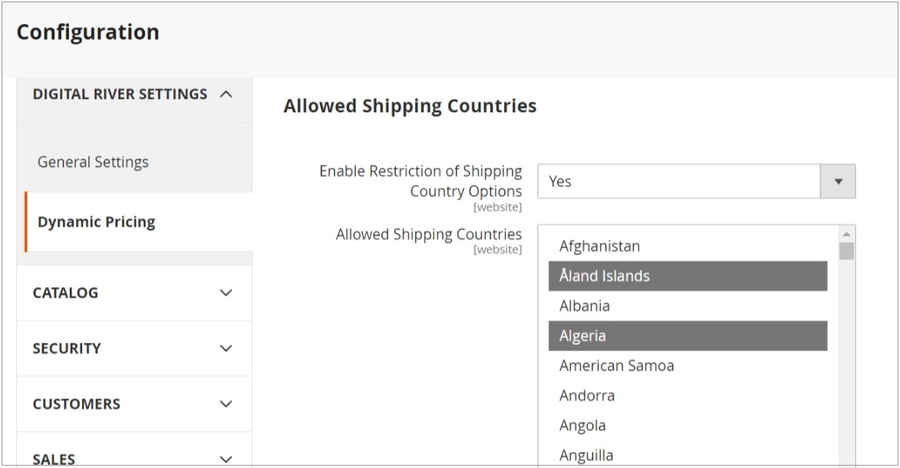Pick Andorra in the allowed countries list
The width and height of the screenshot is (900, 468).
pyautogui.click(x=587, y=396)
